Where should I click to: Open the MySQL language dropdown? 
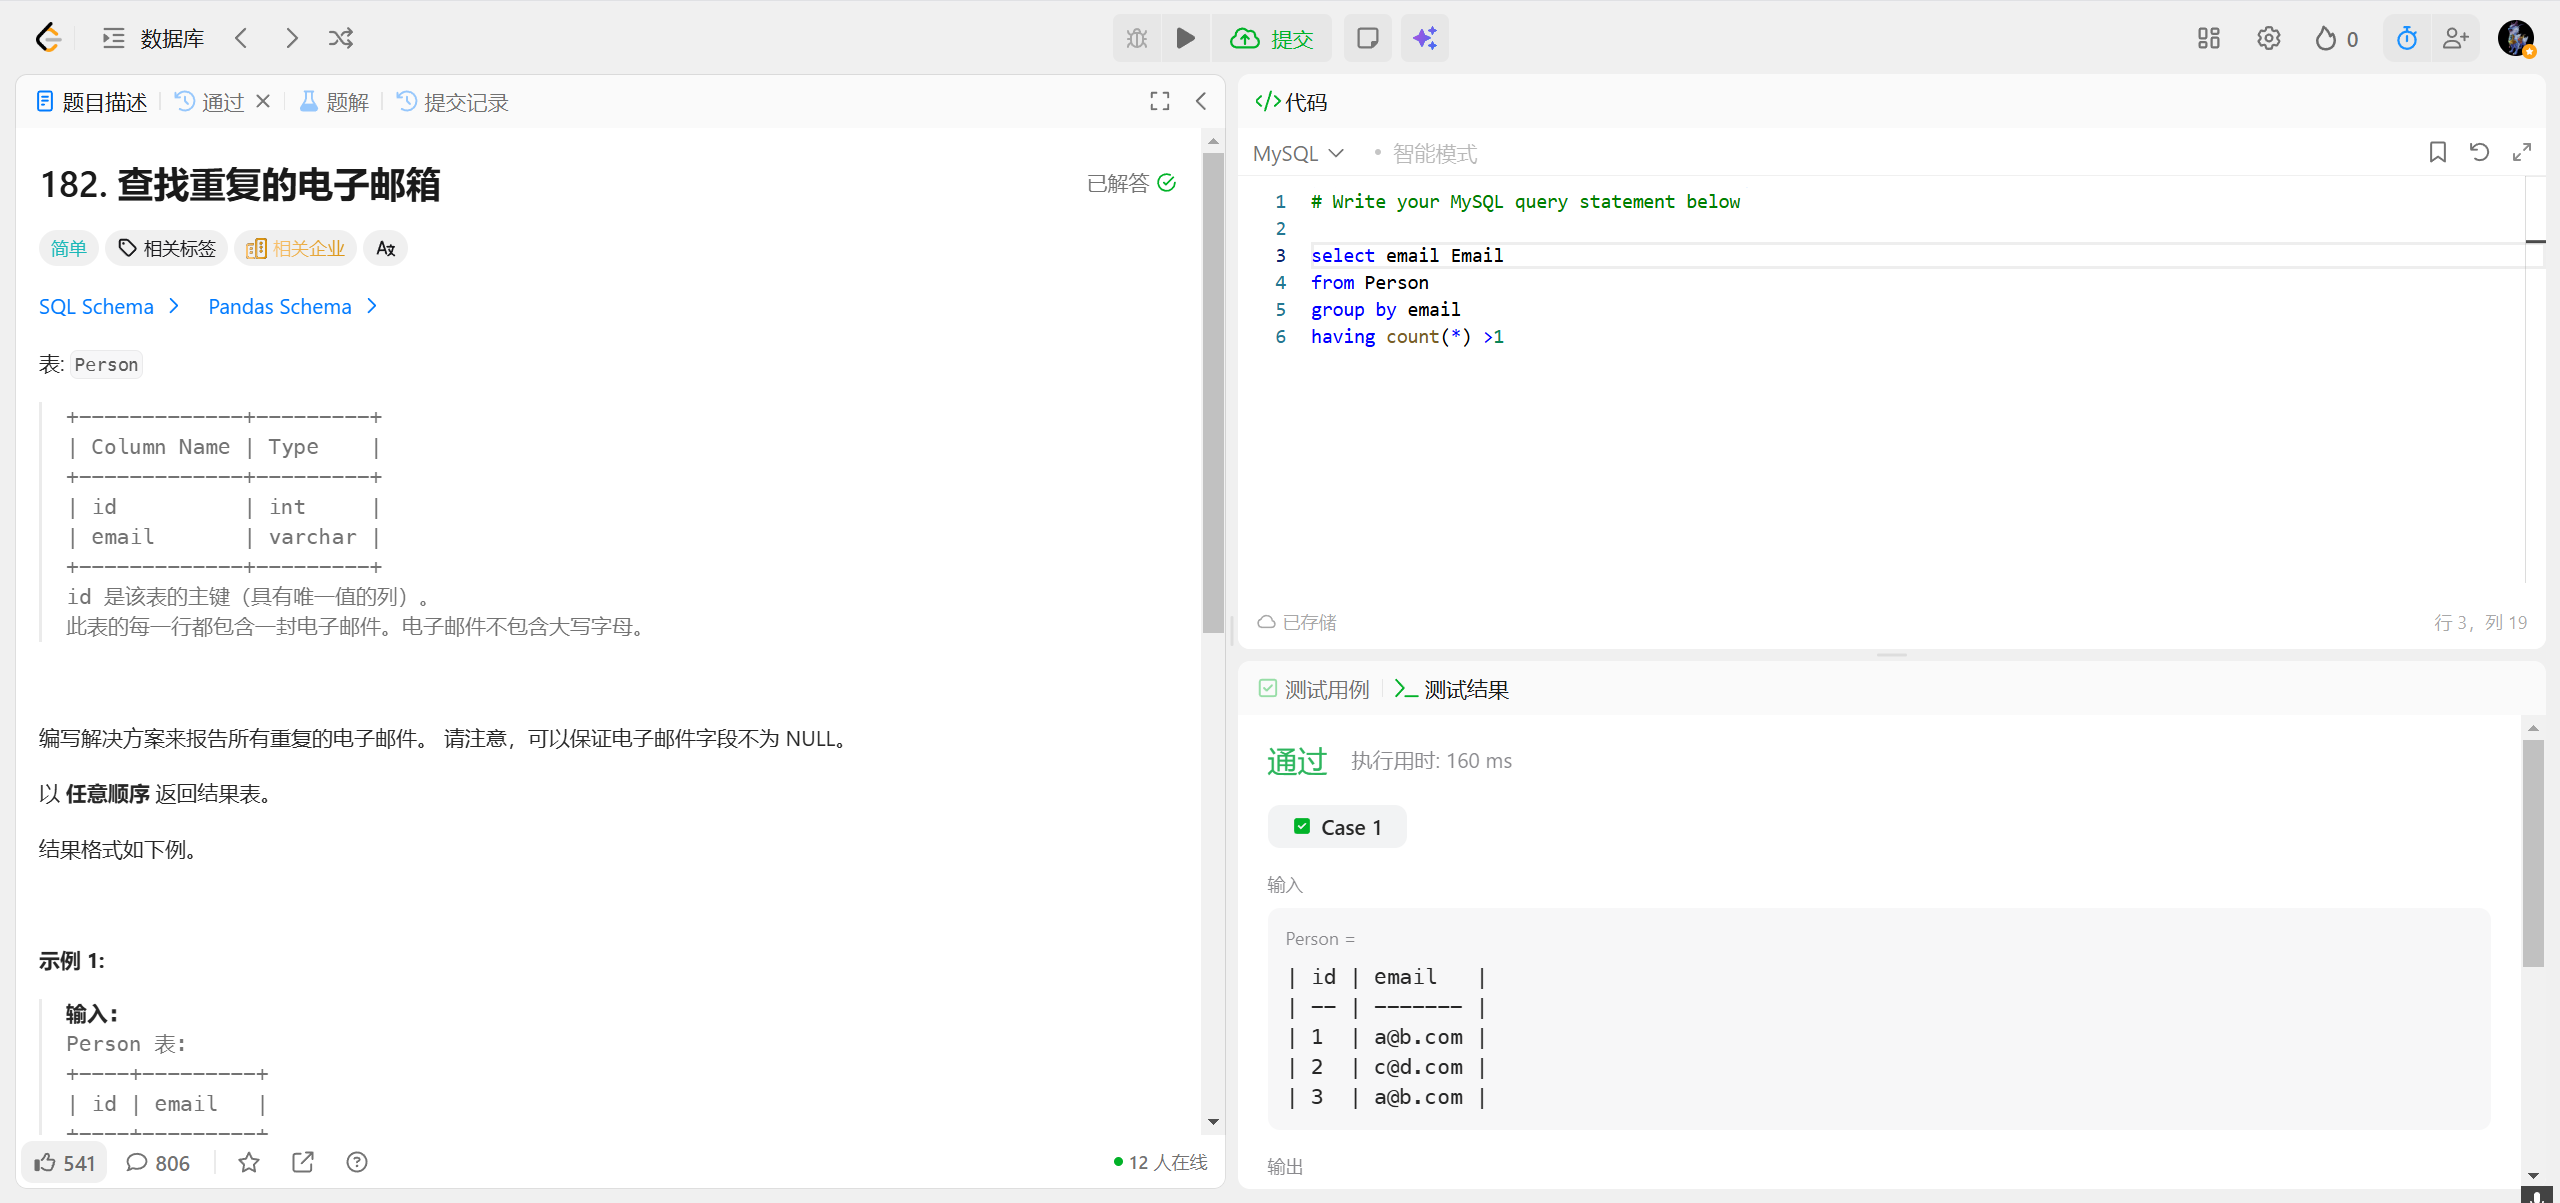pos(1297,153)
